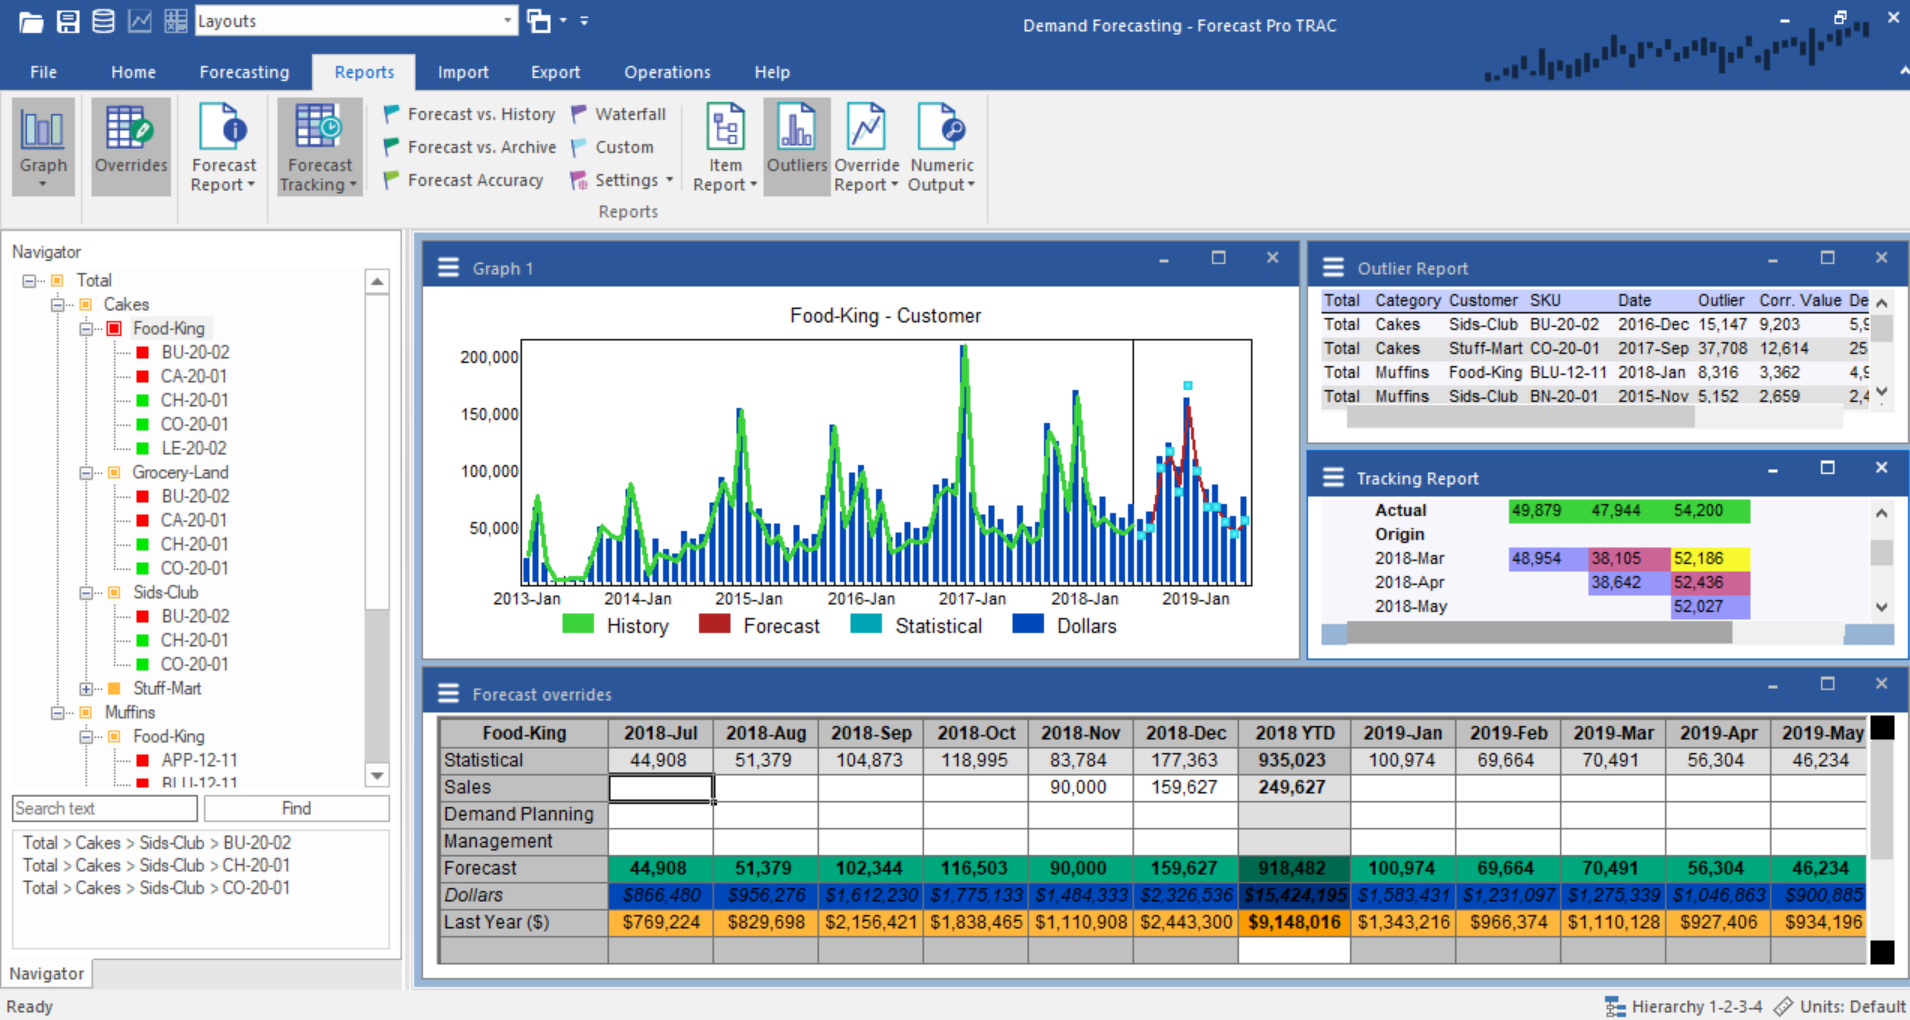Open the Layouts dropdown list

point(508,20)
